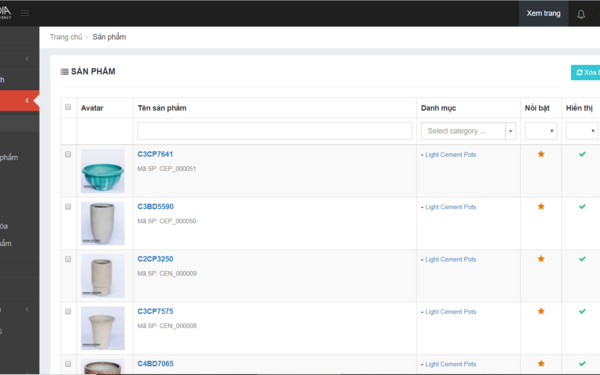Open product C2CP3250 link
Image resolution: width=600 pixels, height=375 pixels.
point(155,259)
